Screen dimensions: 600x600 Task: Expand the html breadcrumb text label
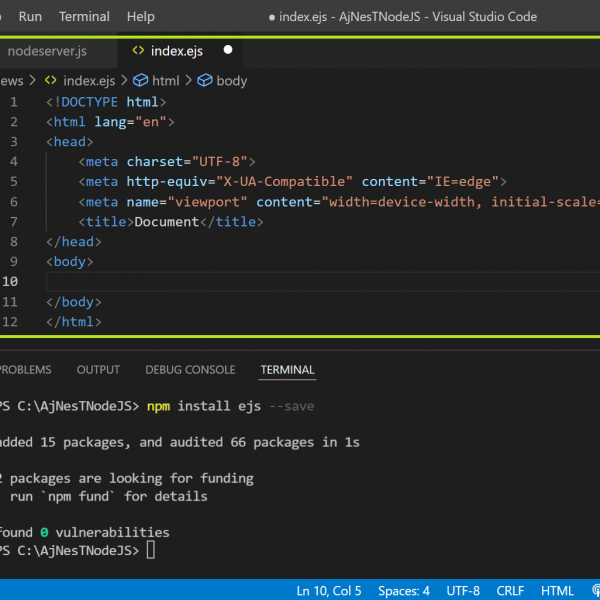[x=166, y=81]
